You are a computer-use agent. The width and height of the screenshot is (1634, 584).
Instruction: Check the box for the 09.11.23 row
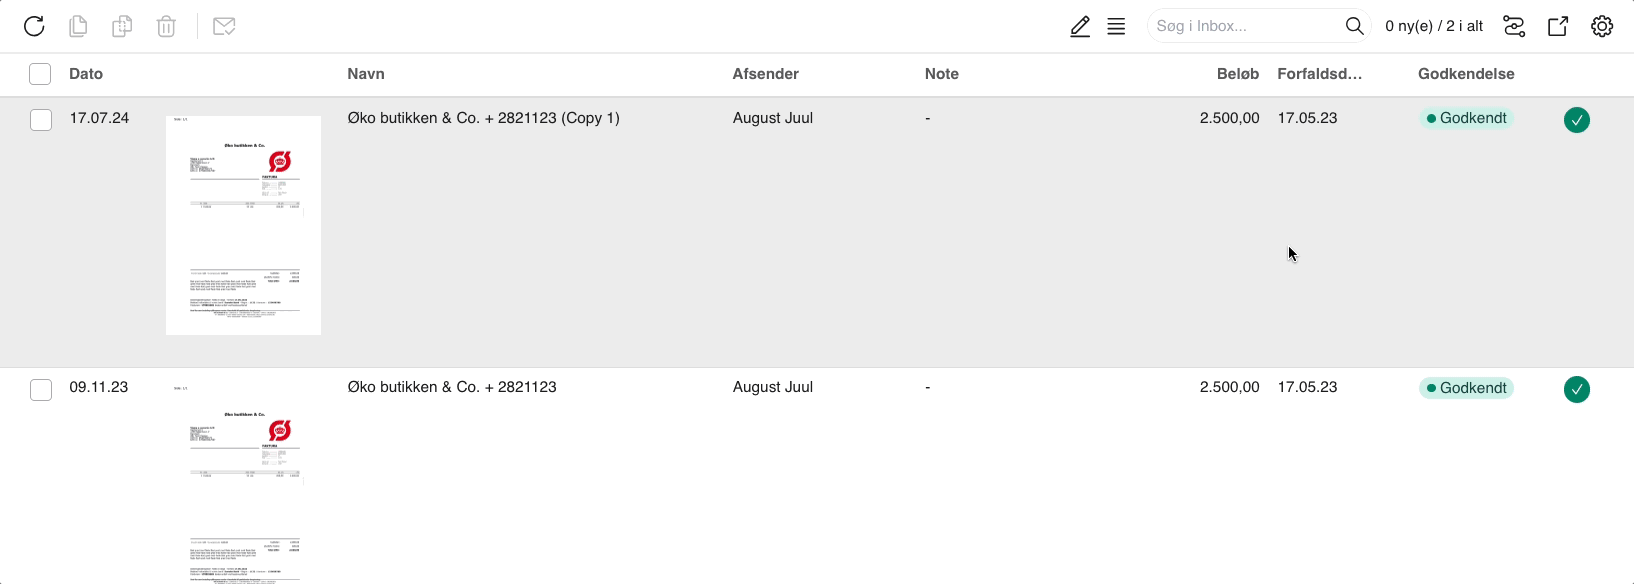click(x=41, y=389)
